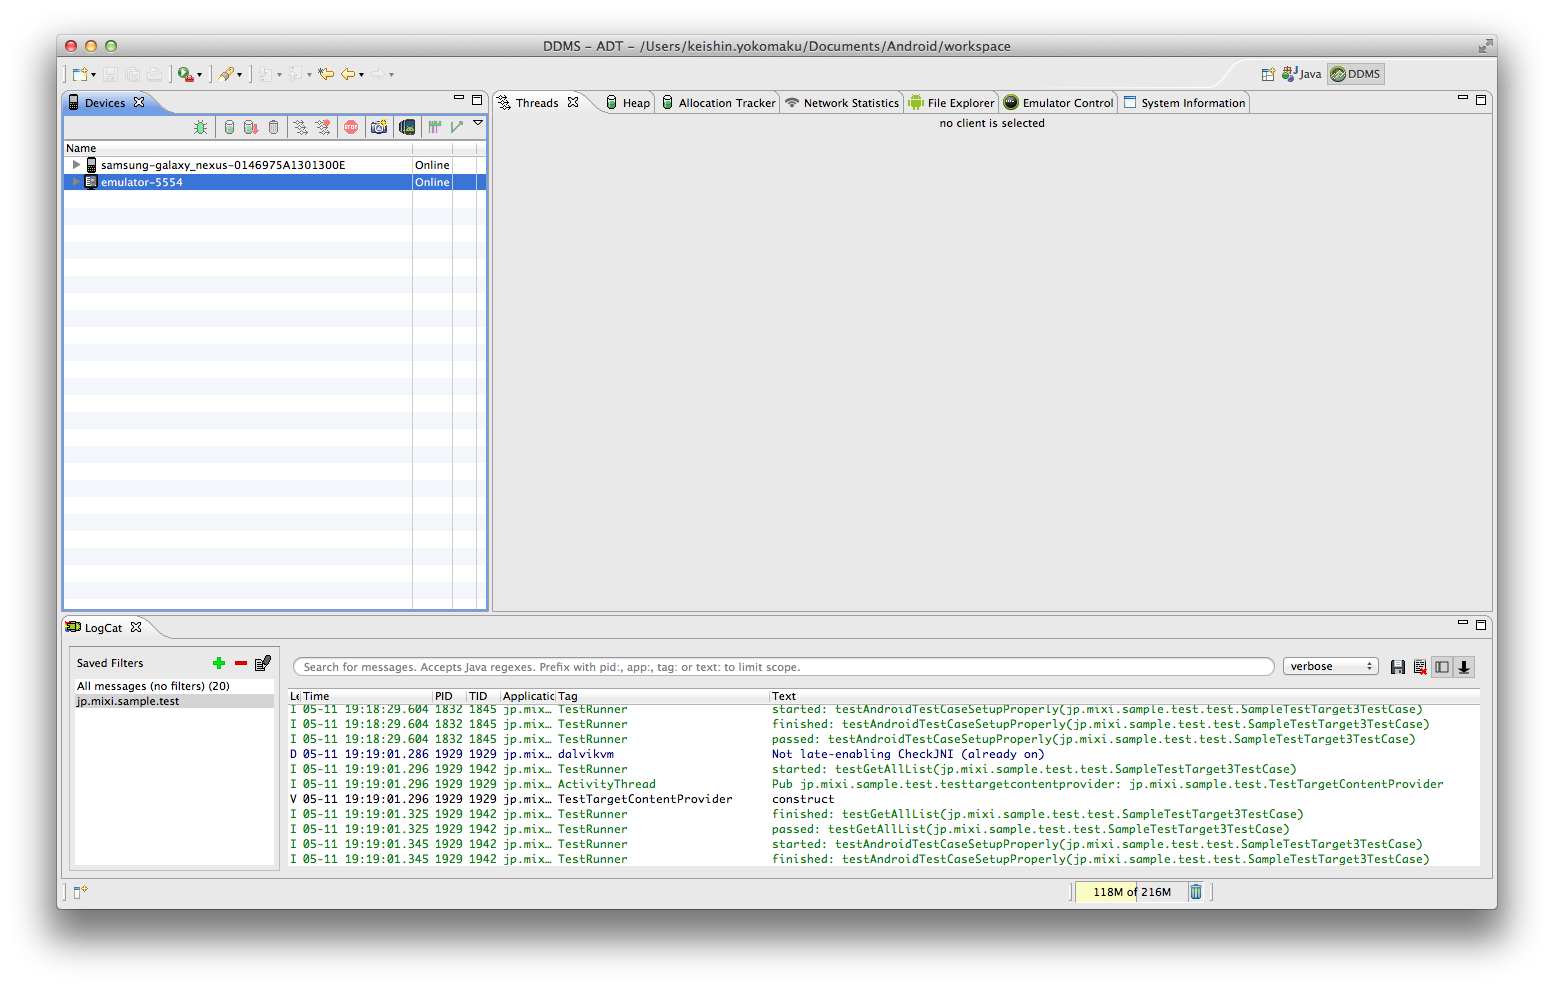Select the jp.mixi.sample.test saved filter
Screen dimensions: 1554x988
tap(174, 701)
